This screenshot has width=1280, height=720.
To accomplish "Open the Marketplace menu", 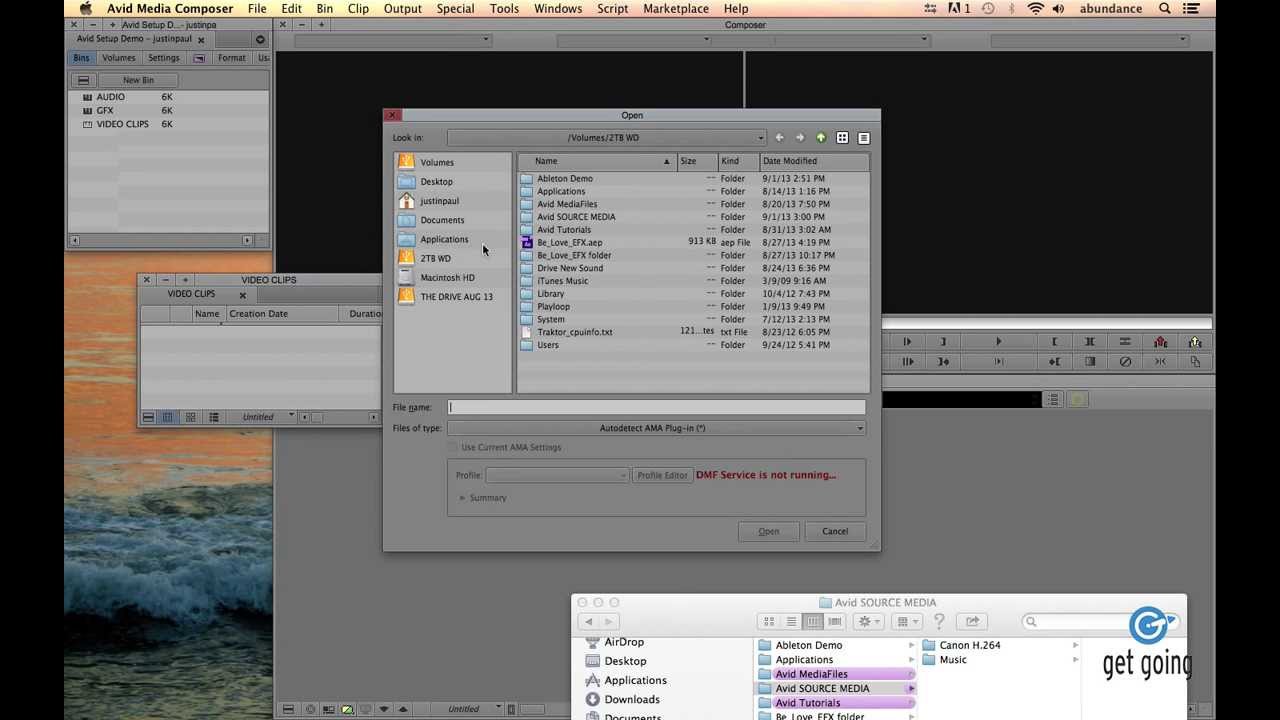I will (675, 9).
